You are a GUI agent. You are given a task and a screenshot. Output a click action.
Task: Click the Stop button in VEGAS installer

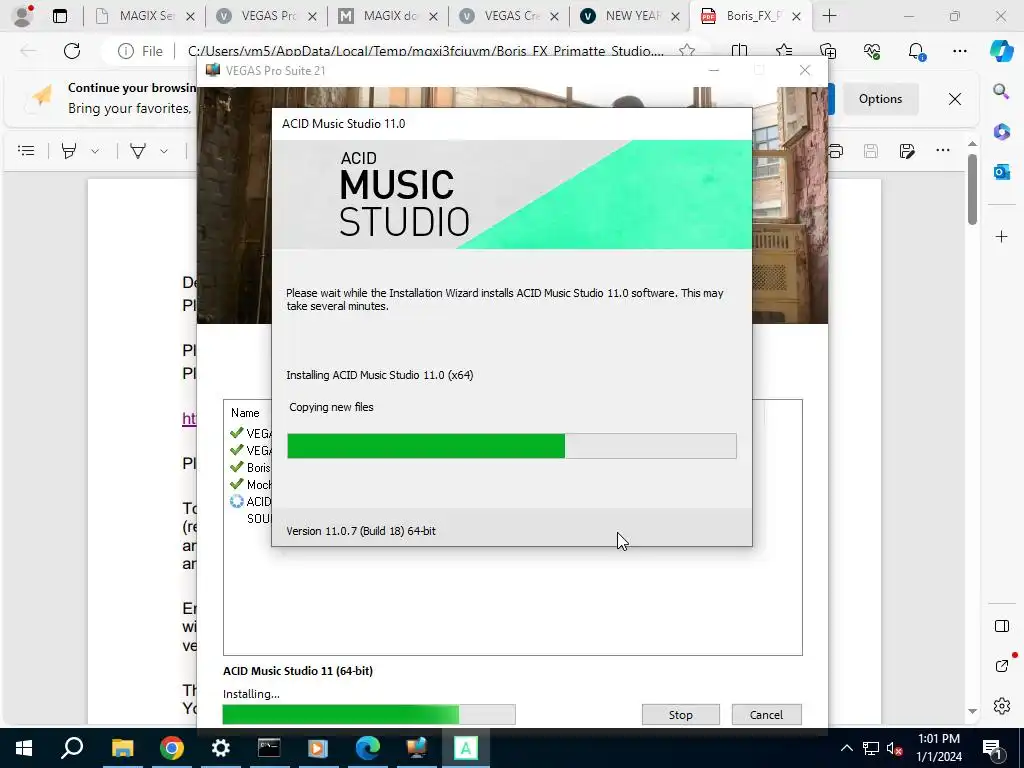coord(680,714)
